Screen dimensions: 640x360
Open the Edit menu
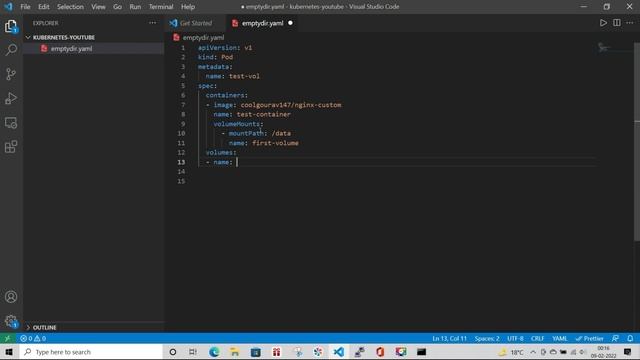tap(44, 7)
